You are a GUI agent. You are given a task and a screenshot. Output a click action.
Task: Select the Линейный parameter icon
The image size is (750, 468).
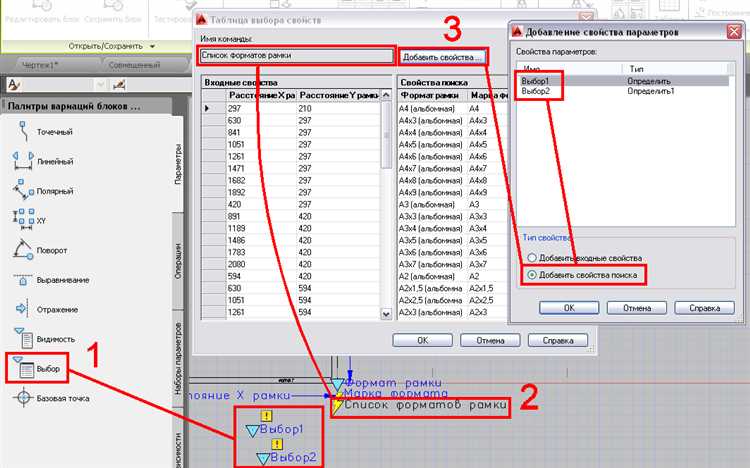[23, 161]
